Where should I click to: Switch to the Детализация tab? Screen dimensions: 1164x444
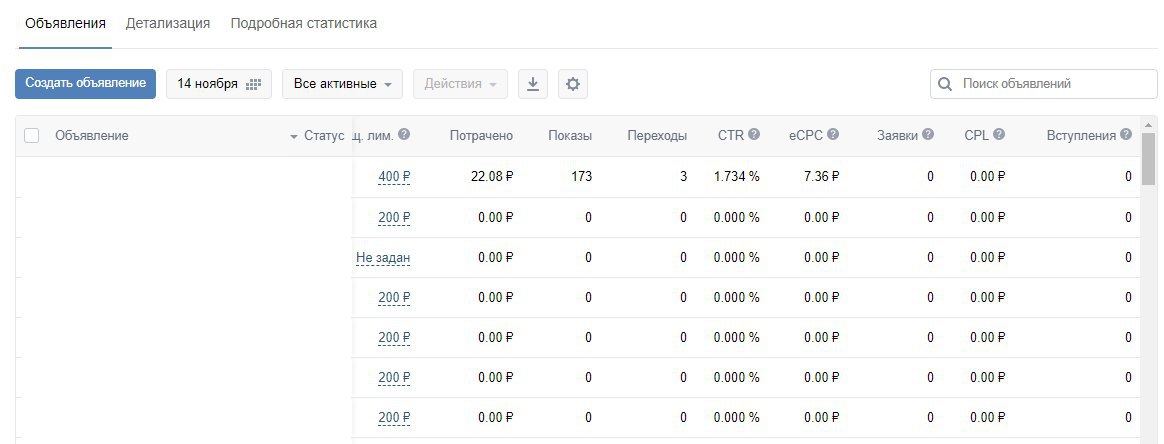click(168, 23)
